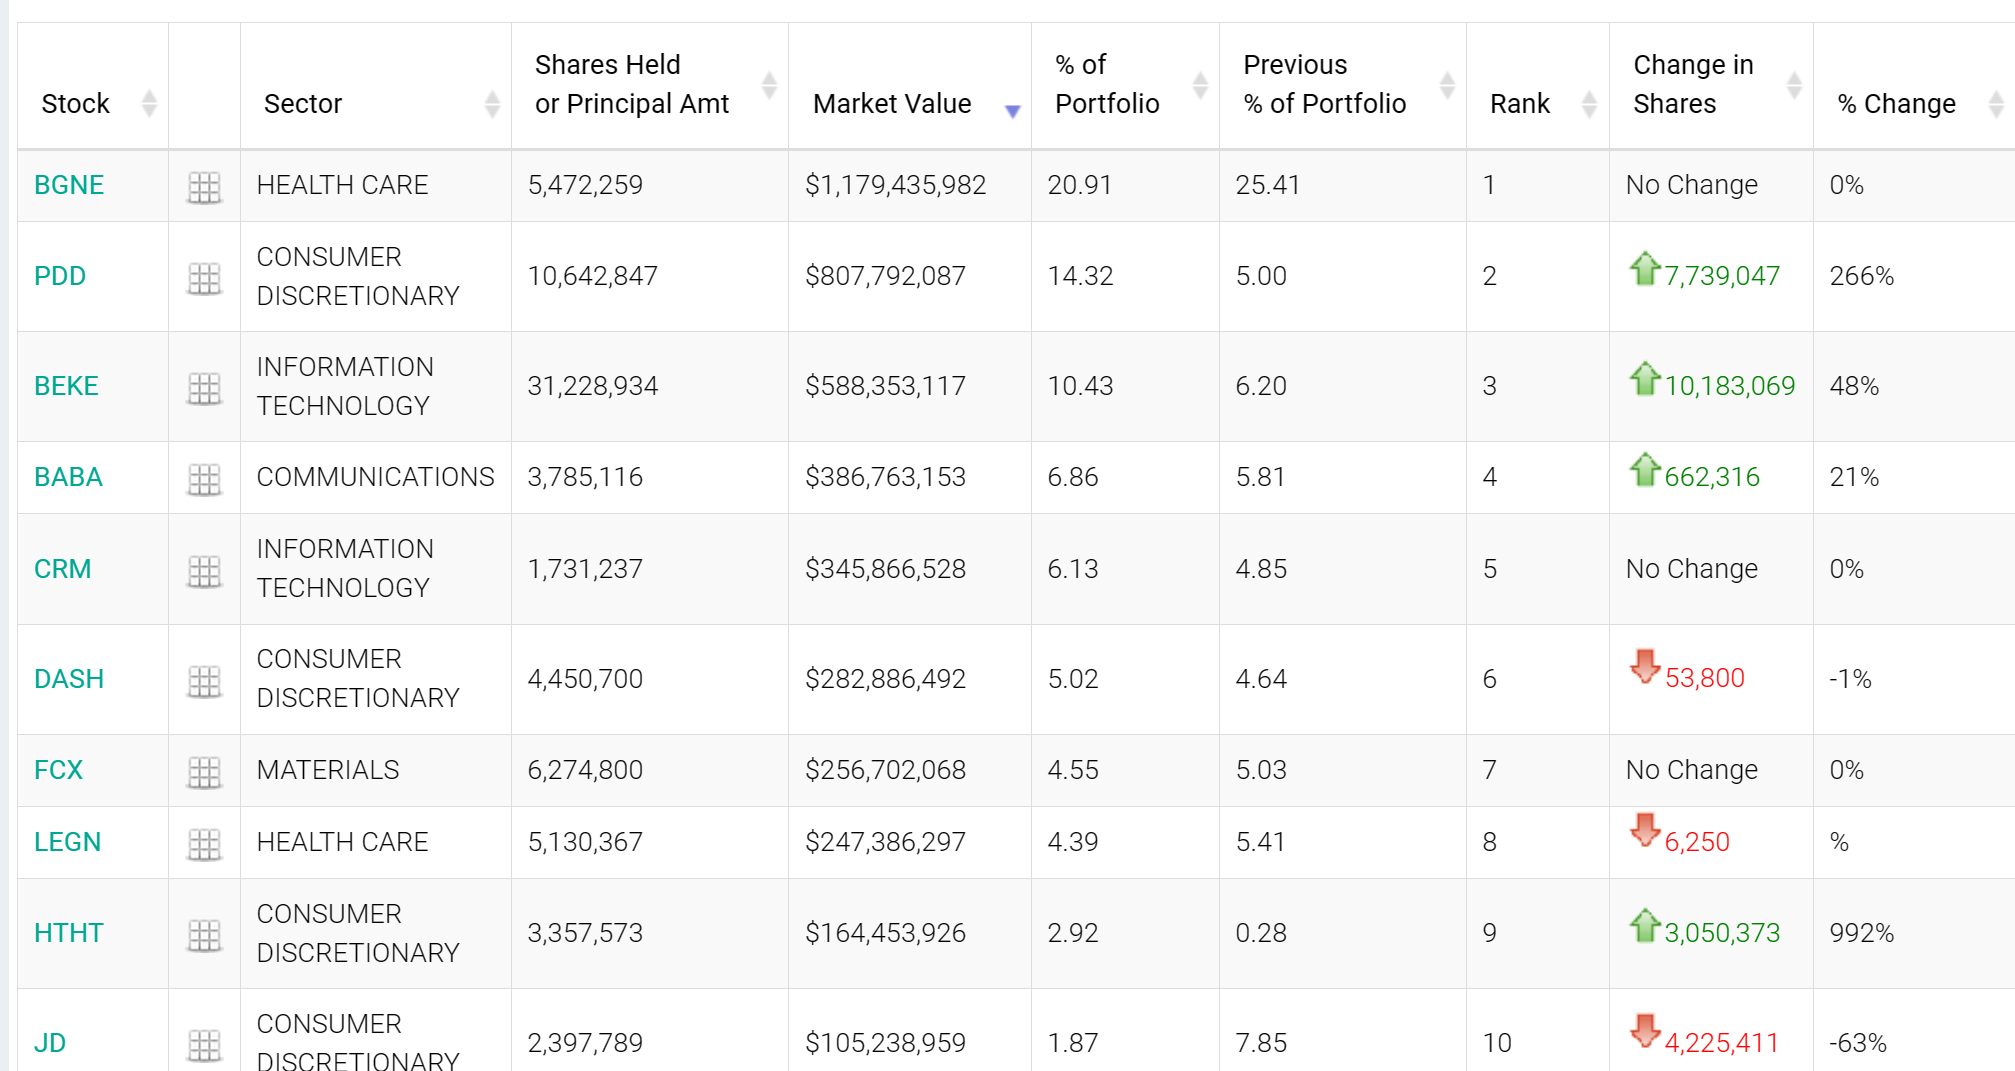This screenshot has width=2015, height=1071.
Task: Click the table icon for LEGN
Action: [x=204, y=844]
